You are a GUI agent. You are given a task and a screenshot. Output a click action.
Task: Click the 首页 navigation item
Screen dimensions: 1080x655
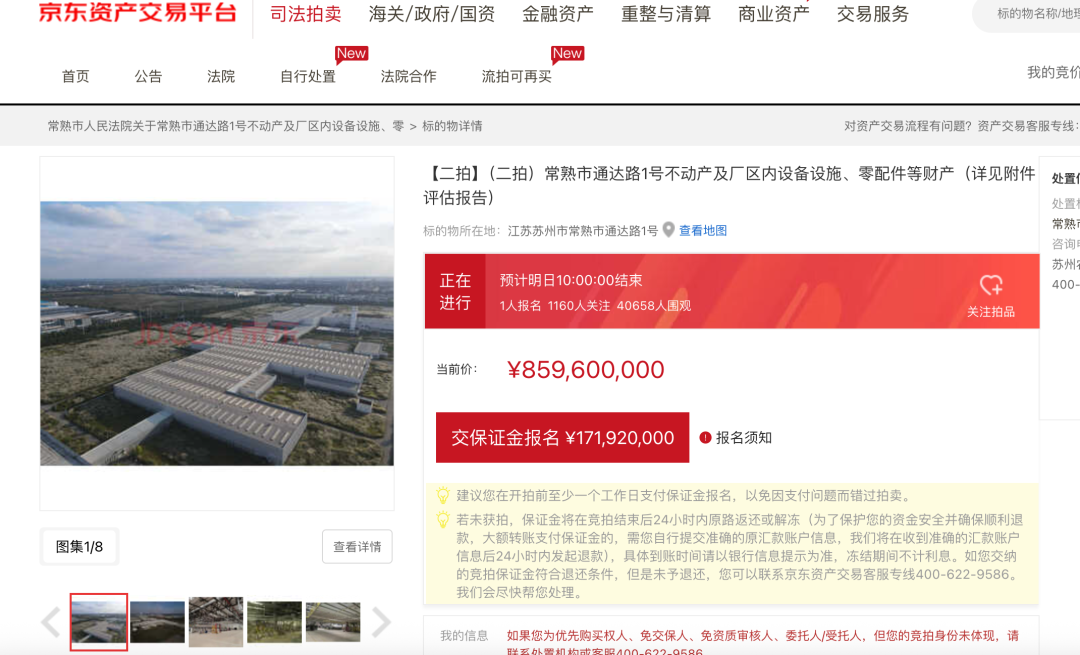[75, 75]
